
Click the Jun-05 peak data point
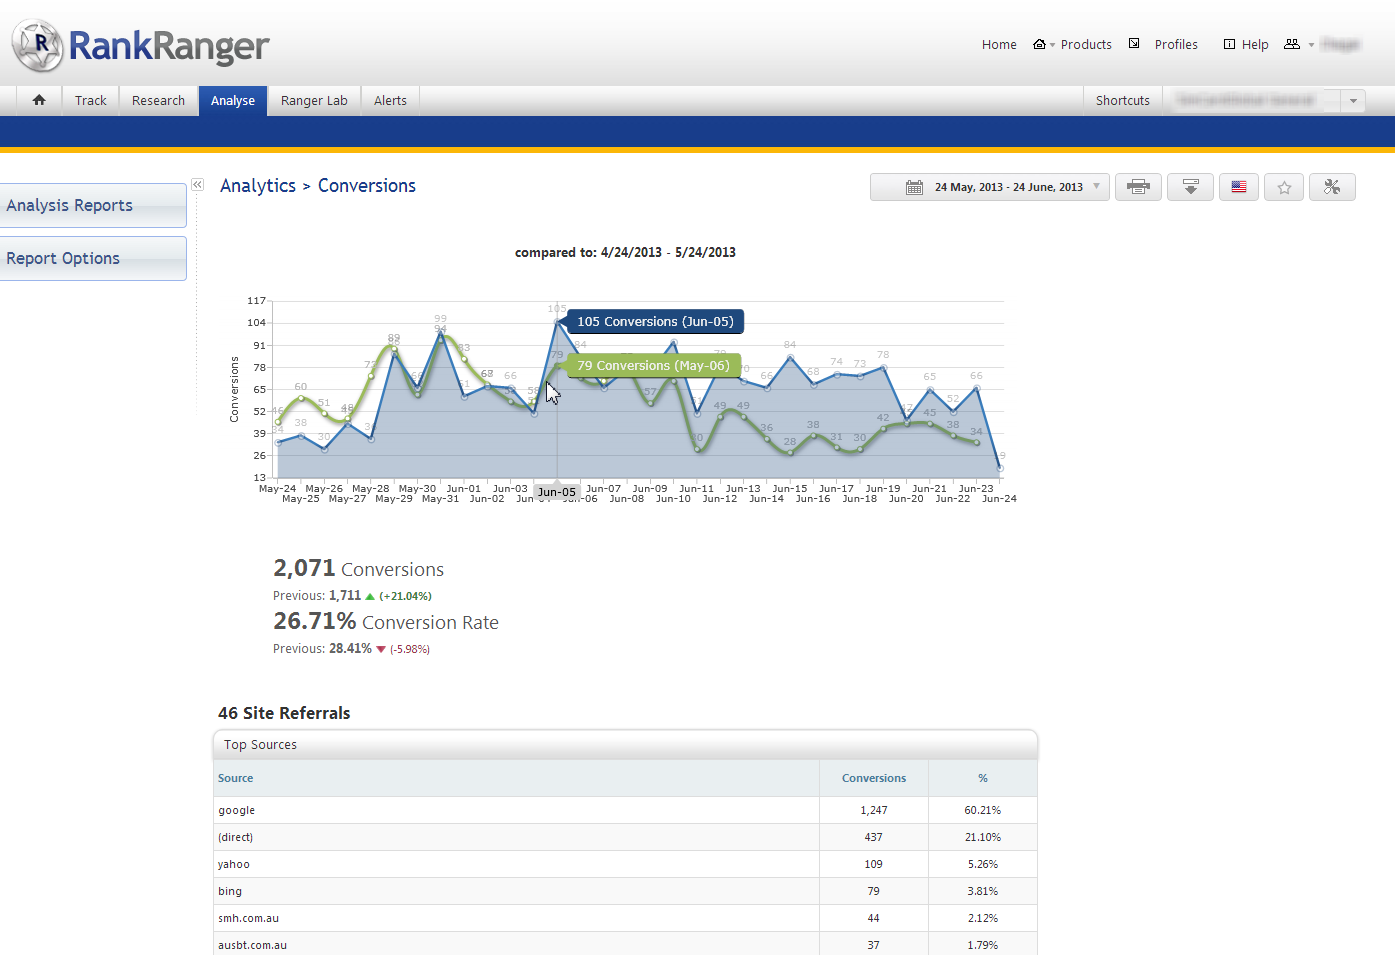pyautogui.click(x=557, y=321)
